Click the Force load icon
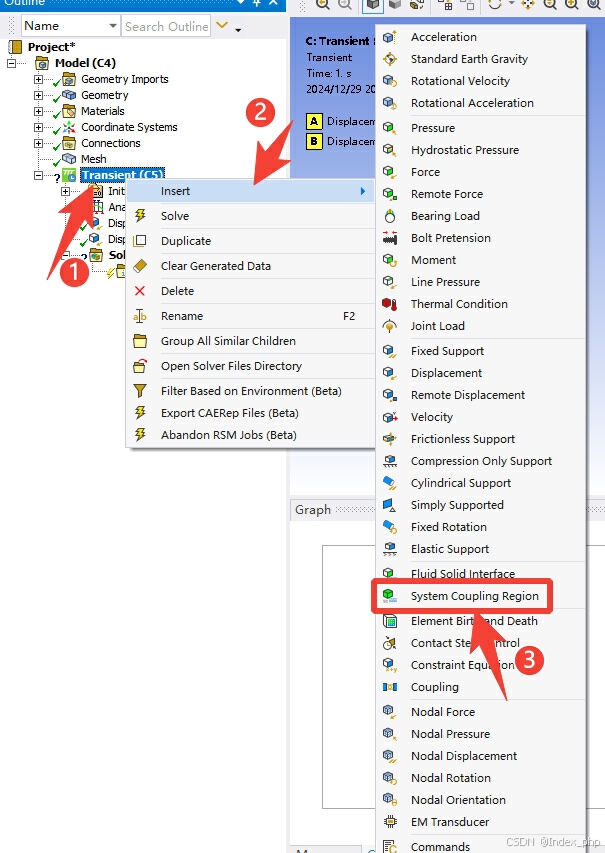 click(x=390, y=172)
